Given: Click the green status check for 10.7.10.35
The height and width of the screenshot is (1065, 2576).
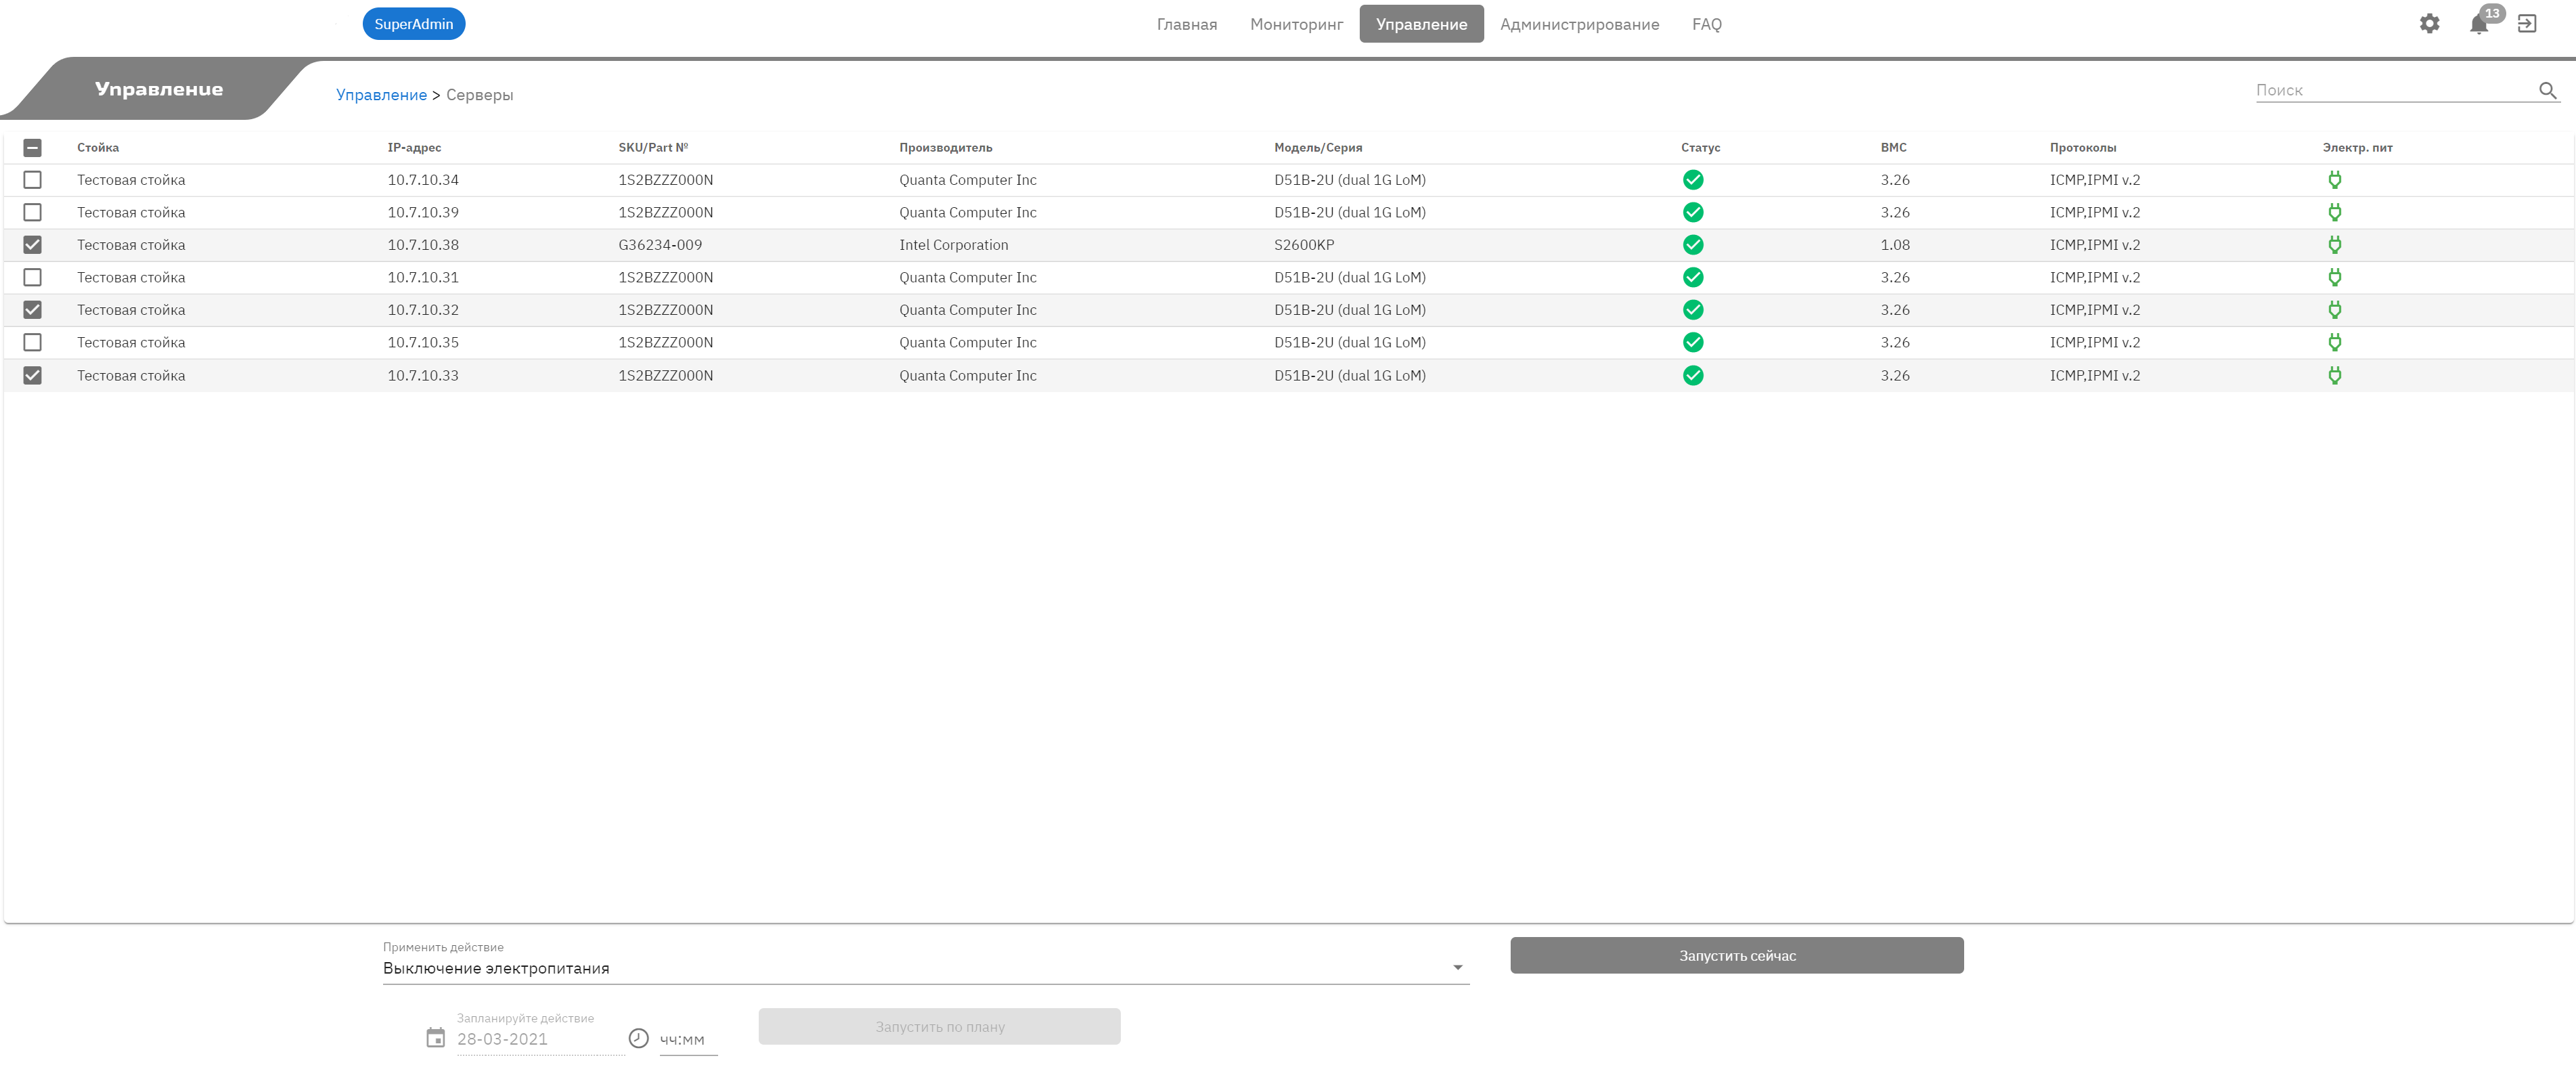Looking at the screenshot, I should [1693, 342].
